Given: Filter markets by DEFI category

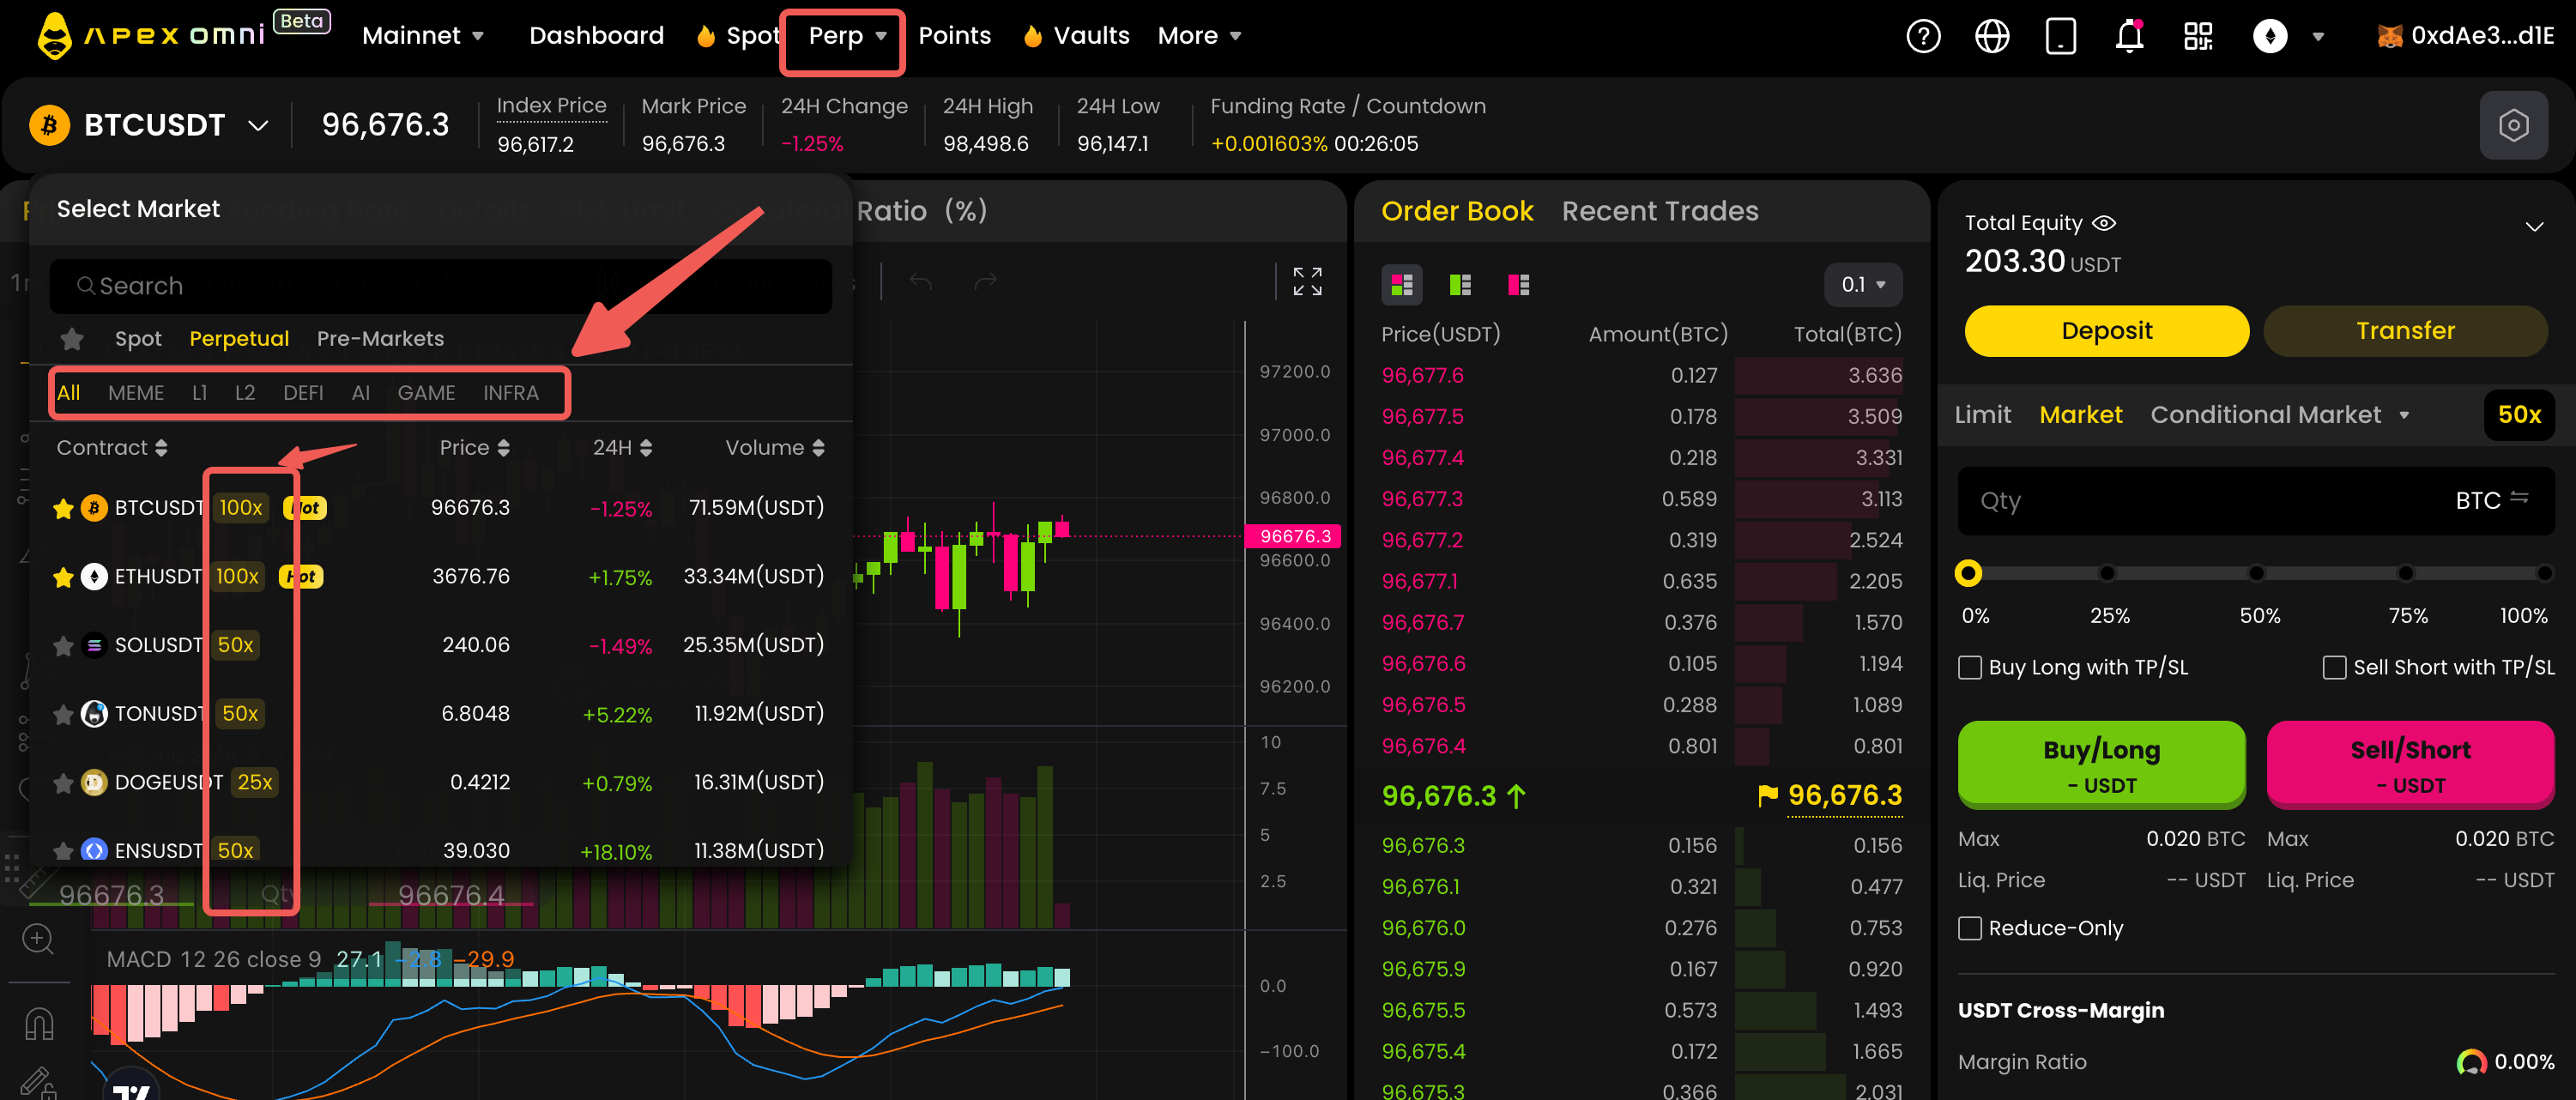Looking at the screenshot, I should click(x=303, y=393).
